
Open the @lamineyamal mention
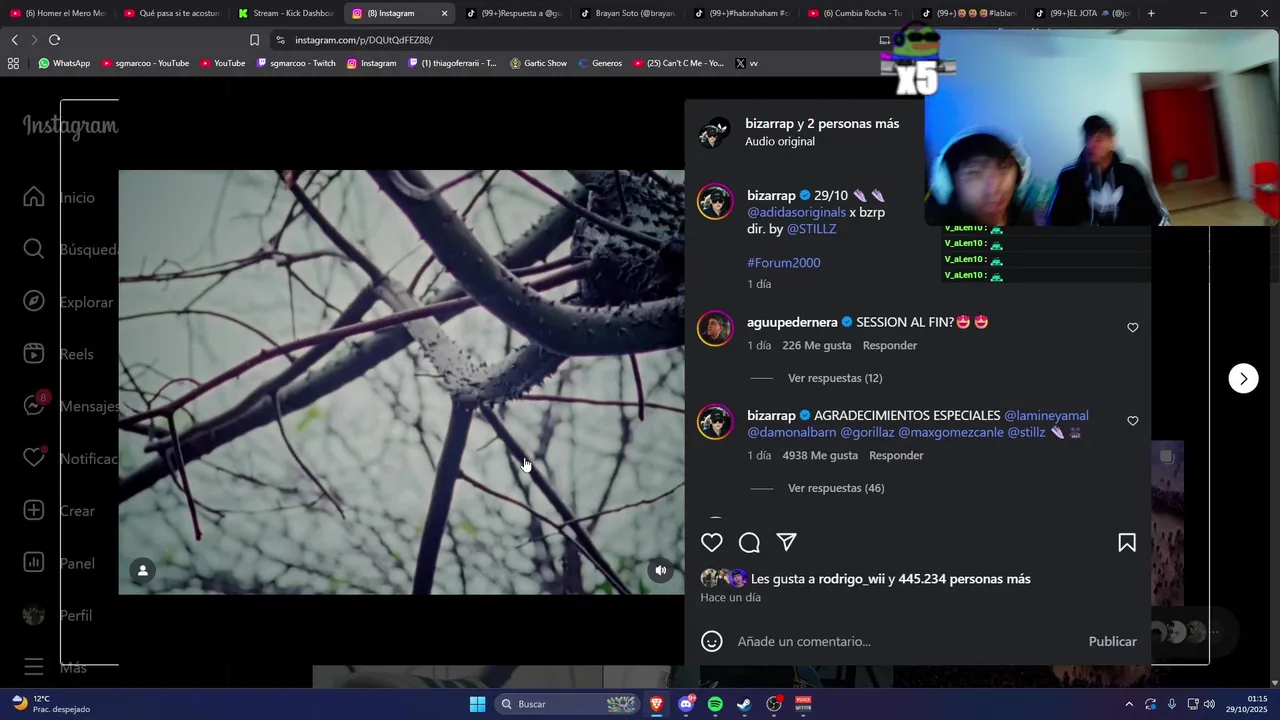[1046, 415]
